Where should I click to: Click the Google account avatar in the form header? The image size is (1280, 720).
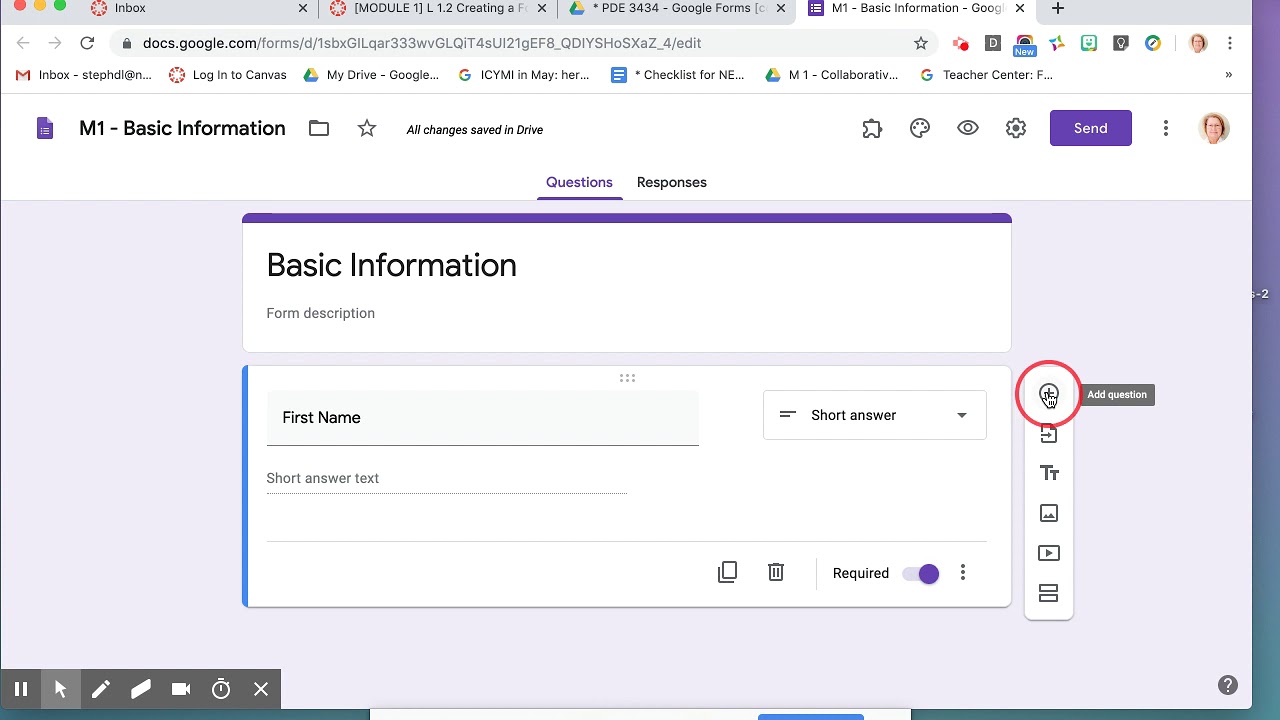(1214, 128)
